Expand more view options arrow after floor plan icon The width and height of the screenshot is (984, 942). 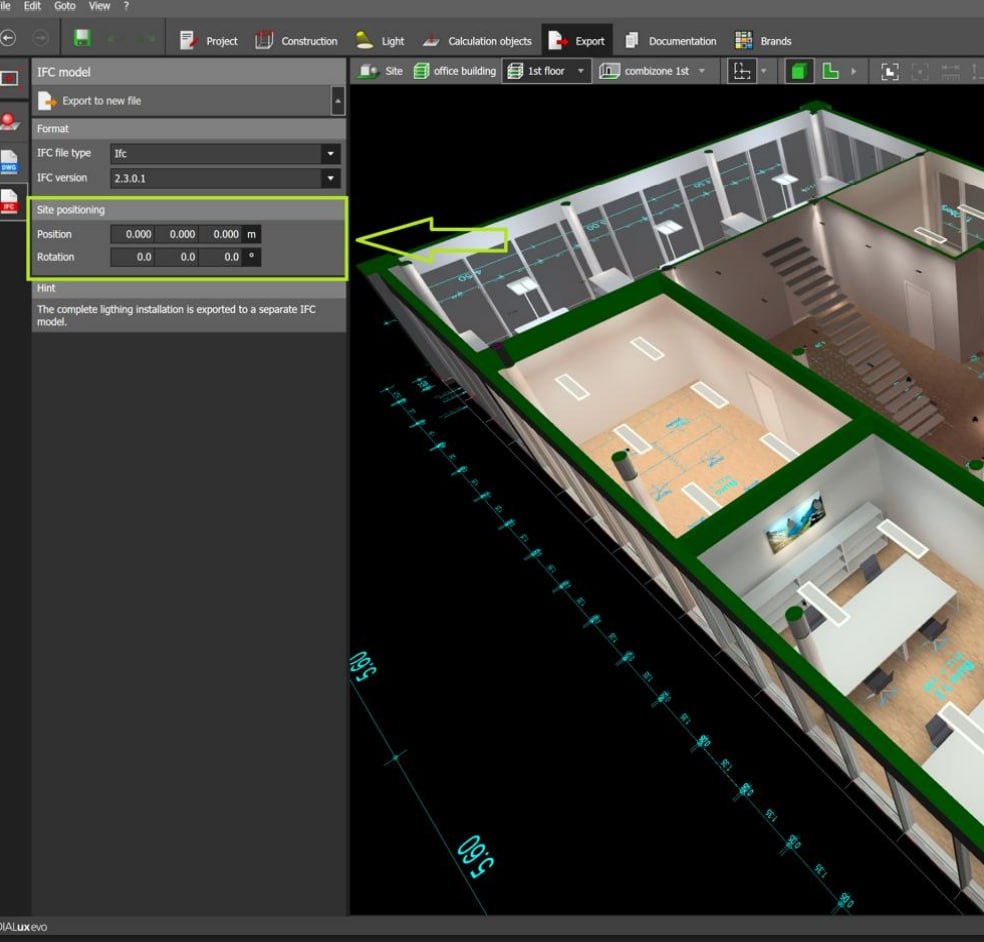click(x=853, y=72)
